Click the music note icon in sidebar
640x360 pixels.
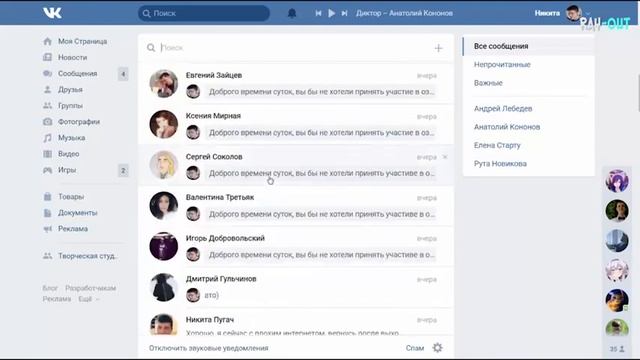(47, 138)
